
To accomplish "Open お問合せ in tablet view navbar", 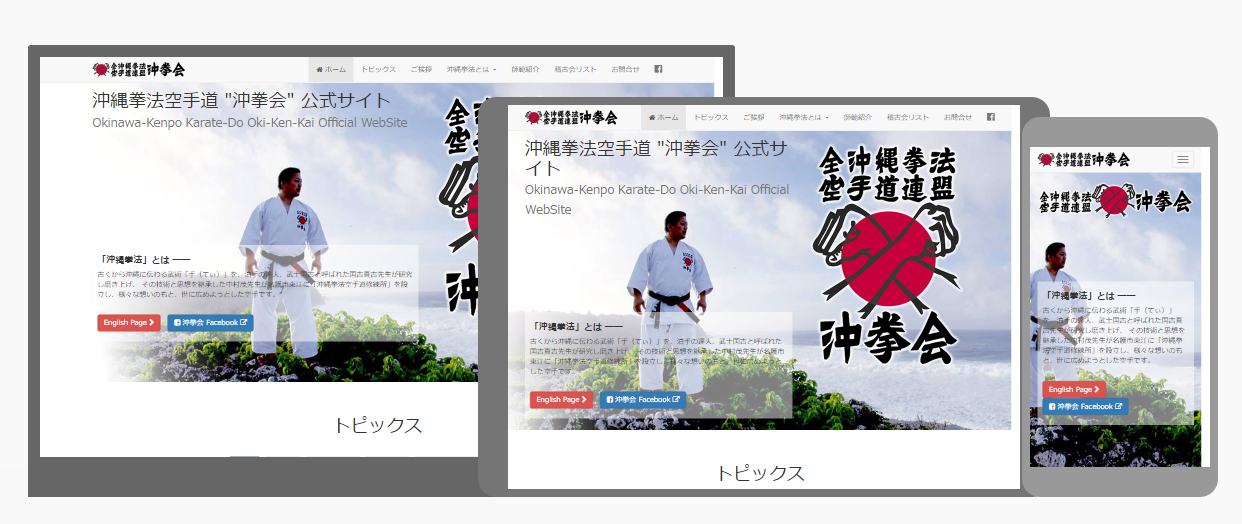I will [959, 117].
